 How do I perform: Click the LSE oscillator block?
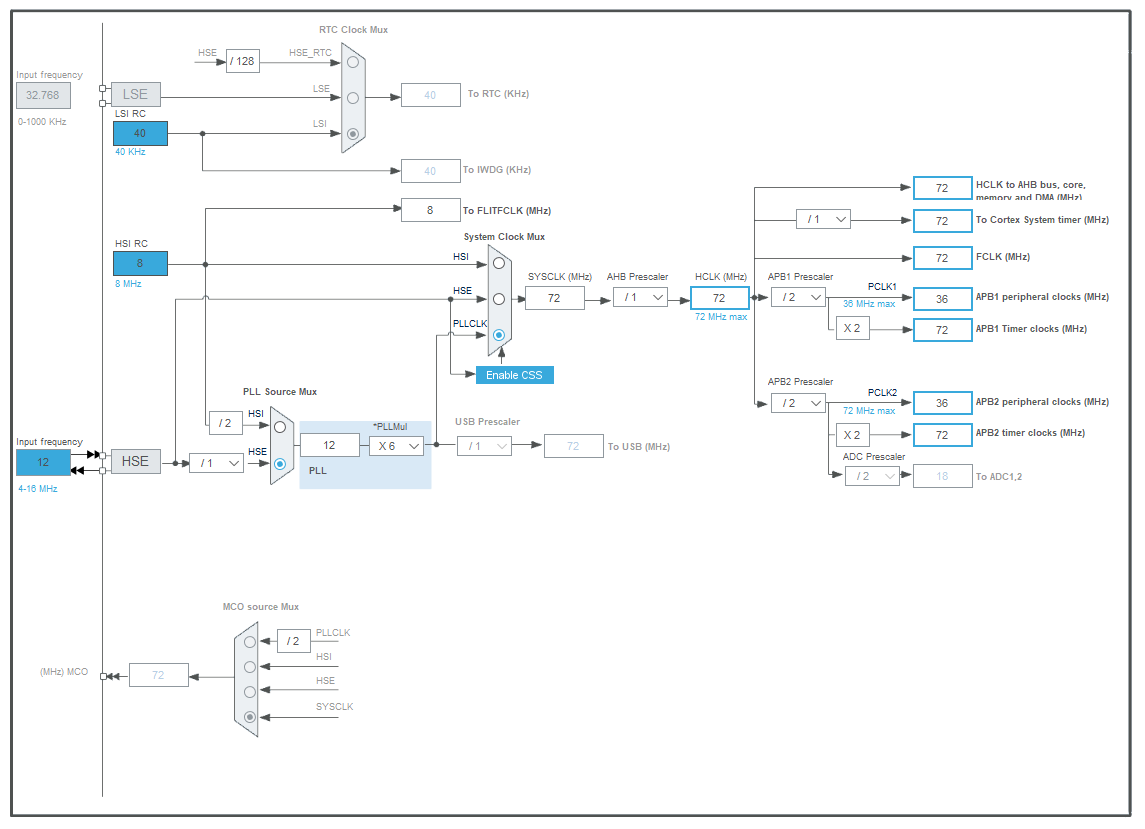(135, 94)
